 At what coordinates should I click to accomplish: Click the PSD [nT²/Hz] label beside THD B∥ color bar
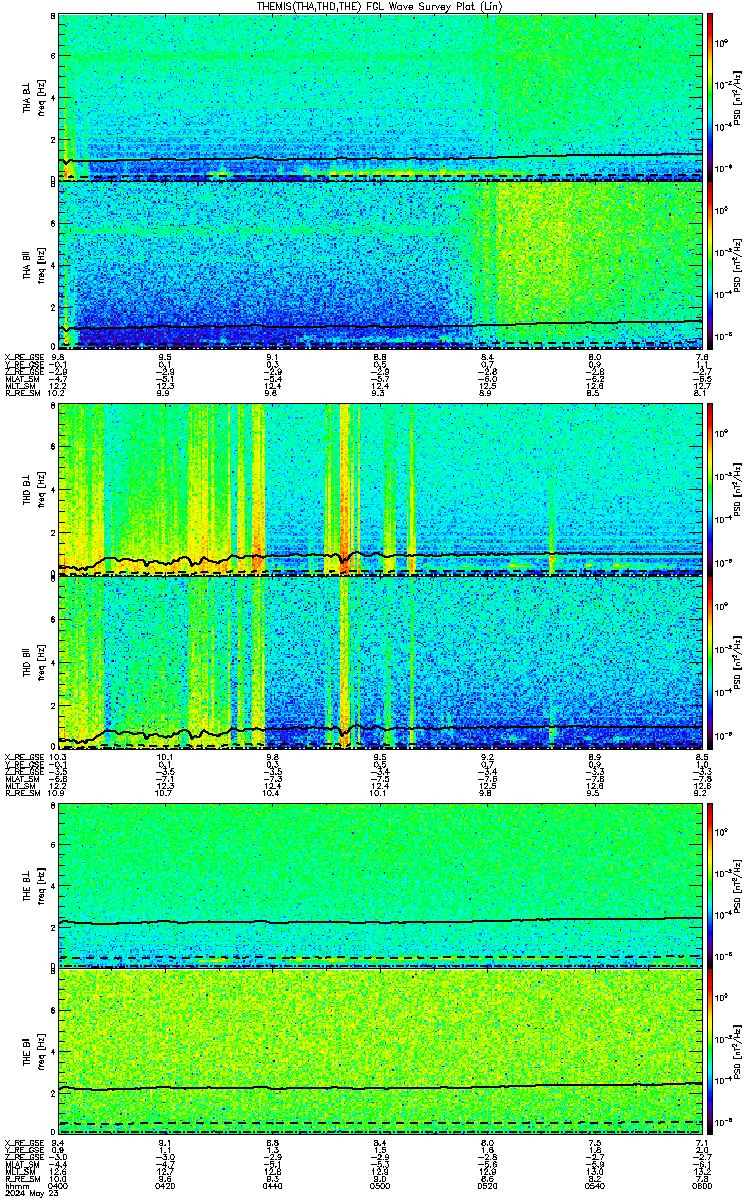[x=737, y=662]
